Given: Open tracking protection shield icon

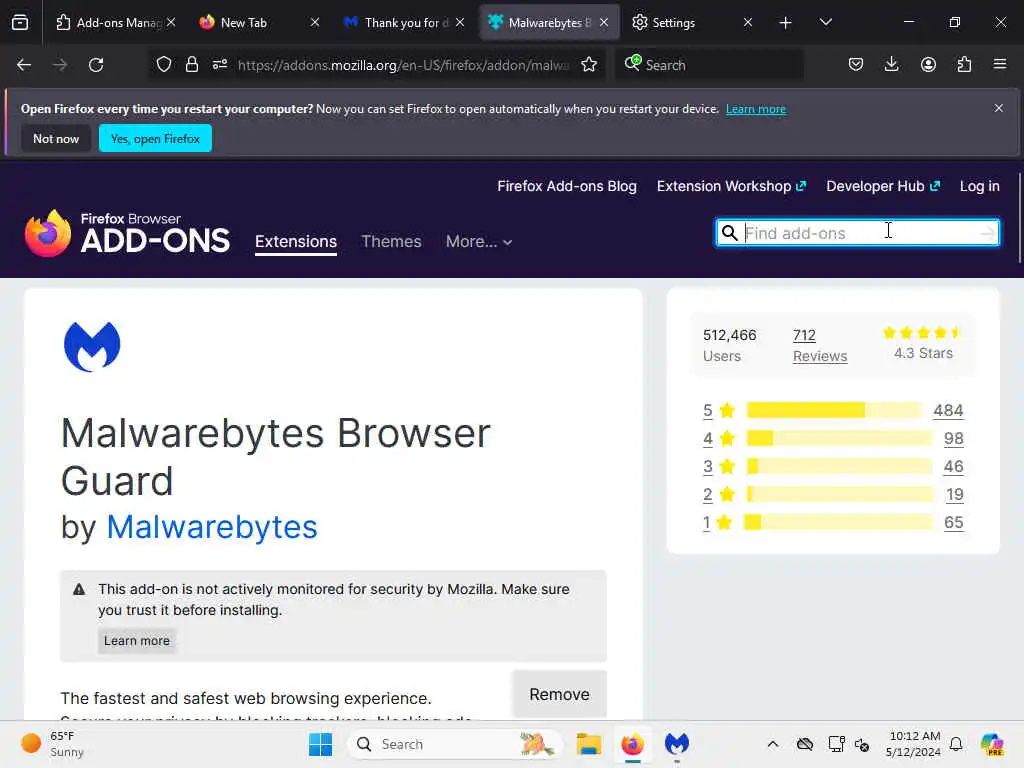Looking at the screenshot, I should pyautogui.click(x=164, y=65).
